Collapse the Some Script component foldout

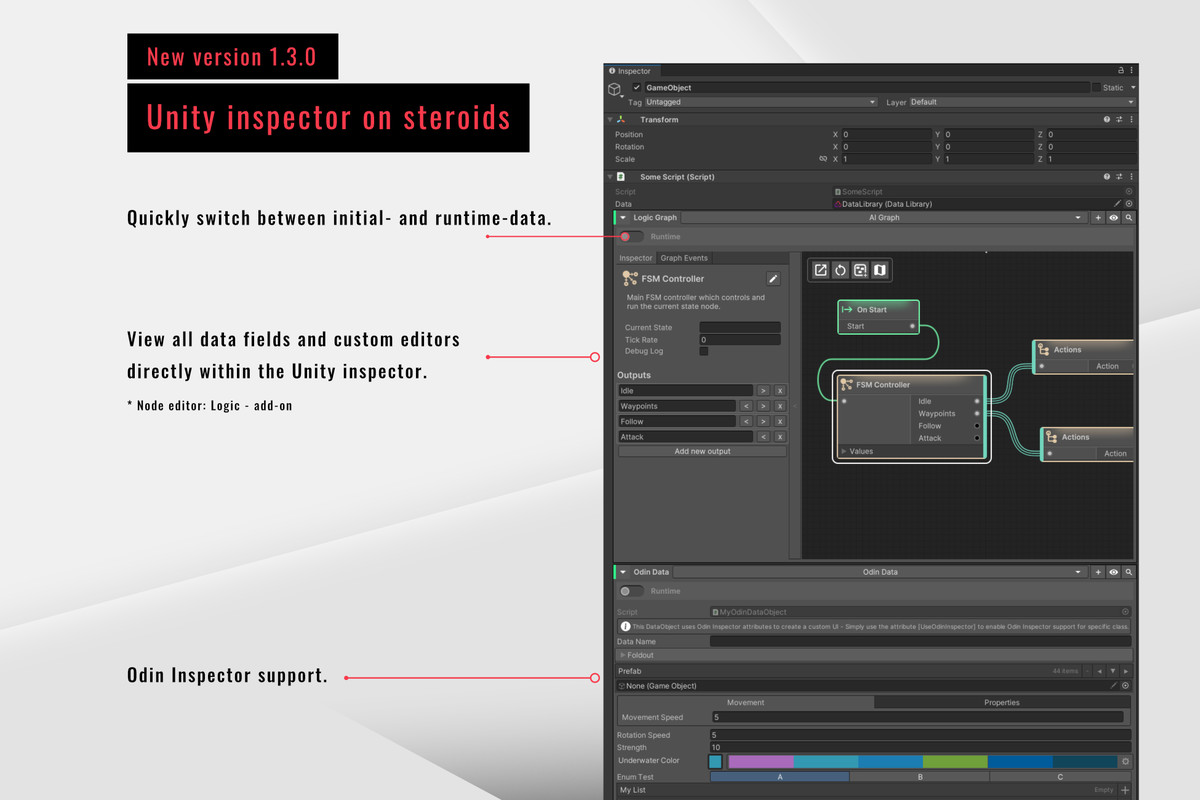(x=610, y=177)
